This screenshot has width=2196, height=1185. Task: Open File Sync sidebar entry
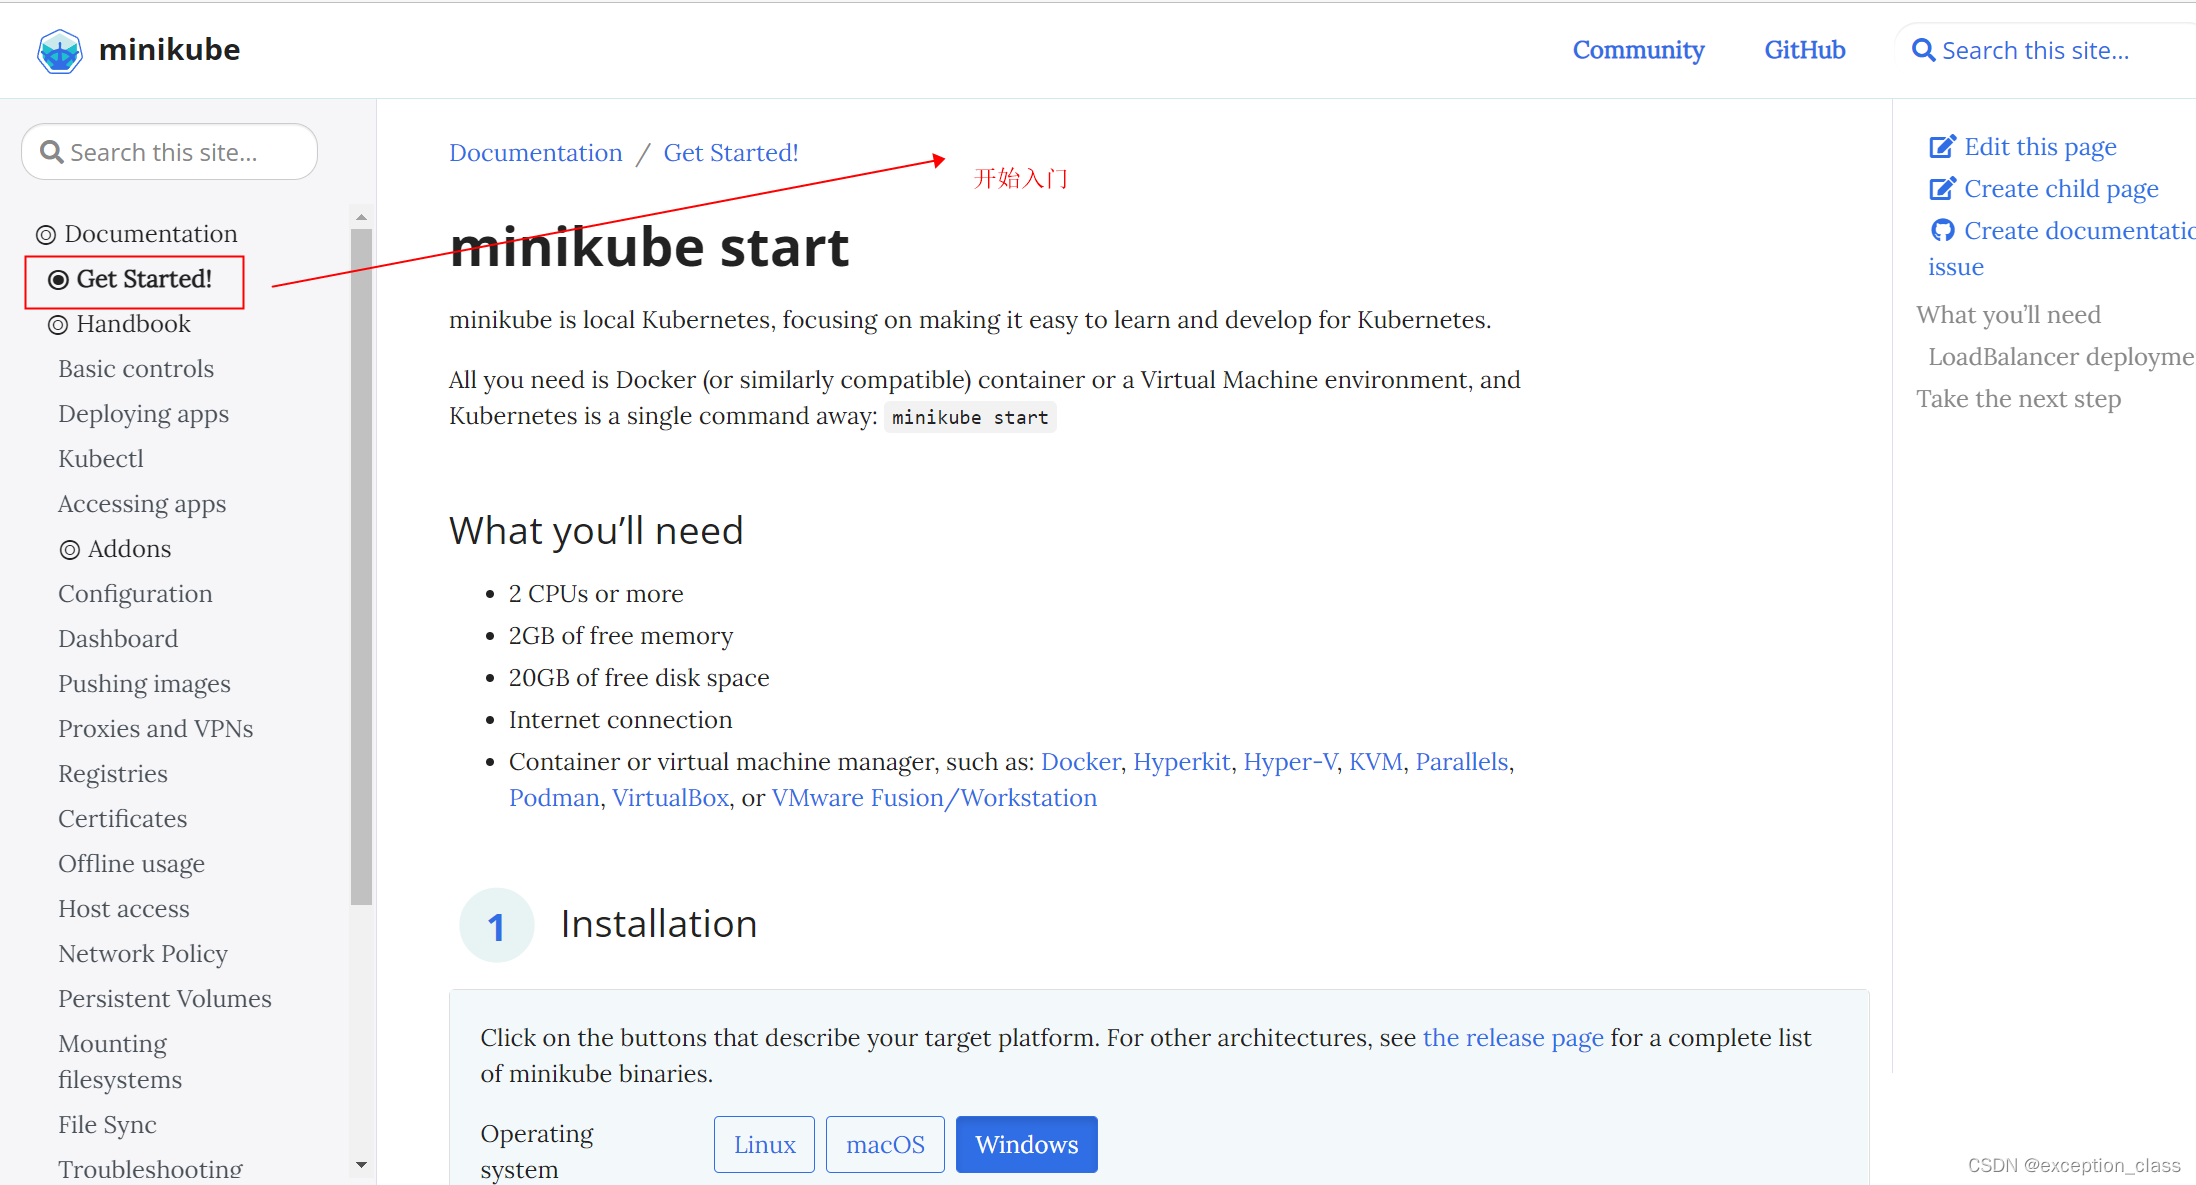107,1125
